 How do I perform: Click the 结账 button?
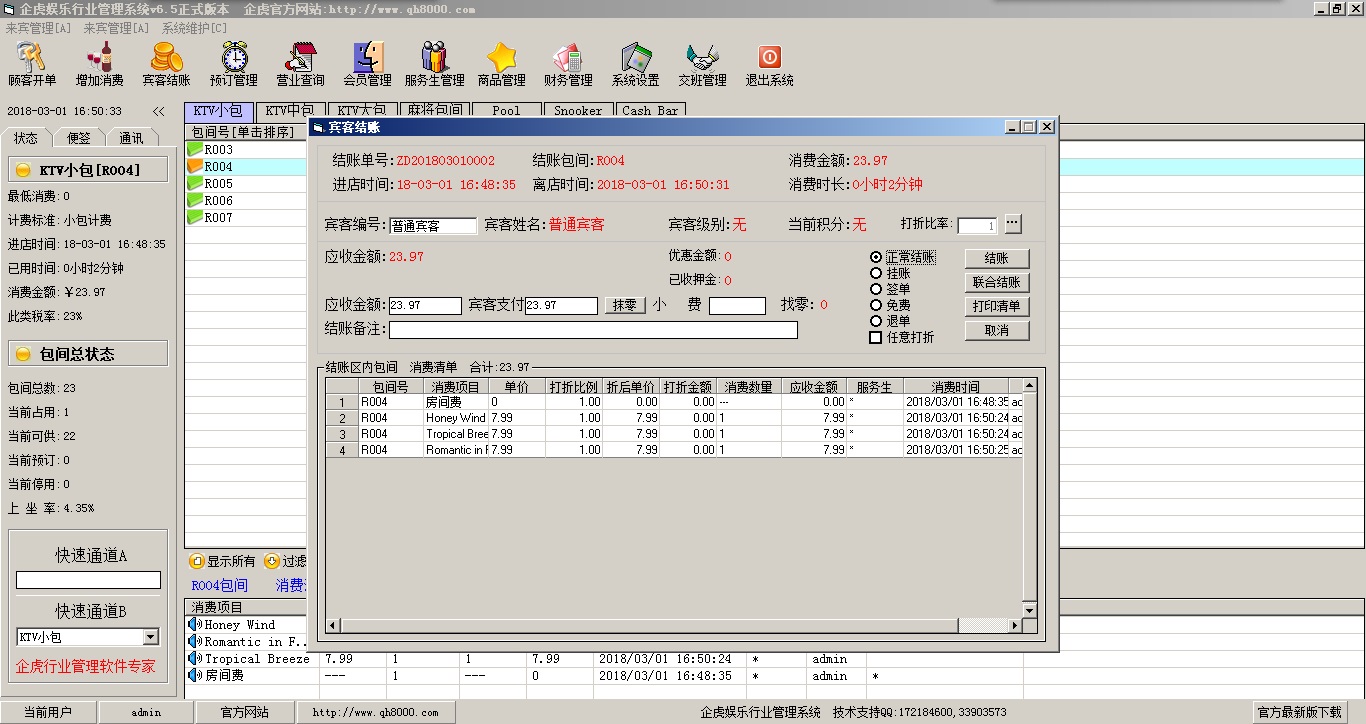coord(996,258)
